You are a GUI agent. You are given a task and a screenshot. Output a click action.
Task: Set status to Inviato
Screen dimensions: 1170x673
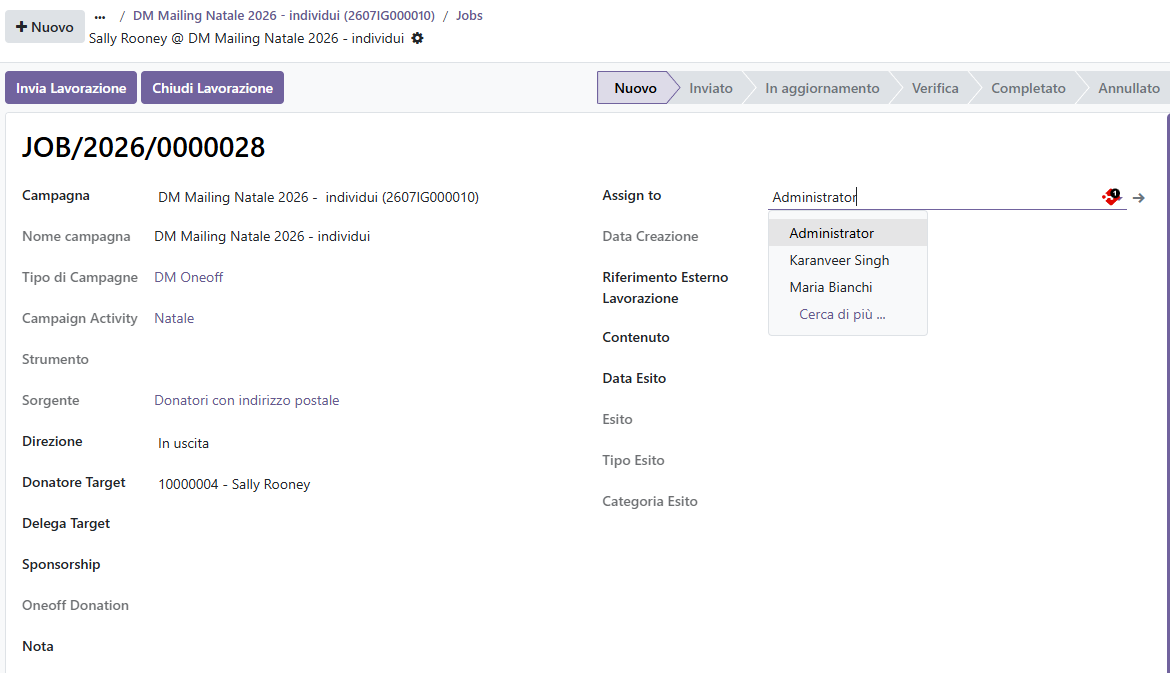coord(711,88)
